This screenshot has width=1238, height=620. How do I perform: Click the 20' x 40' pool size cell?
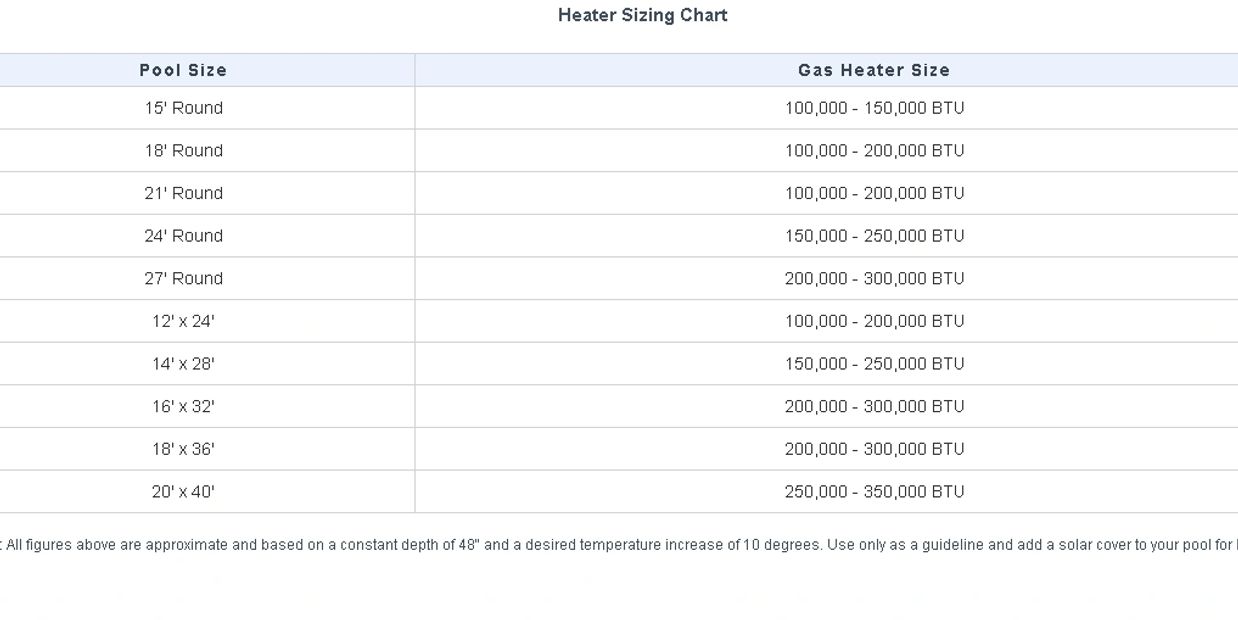point(183,492)
